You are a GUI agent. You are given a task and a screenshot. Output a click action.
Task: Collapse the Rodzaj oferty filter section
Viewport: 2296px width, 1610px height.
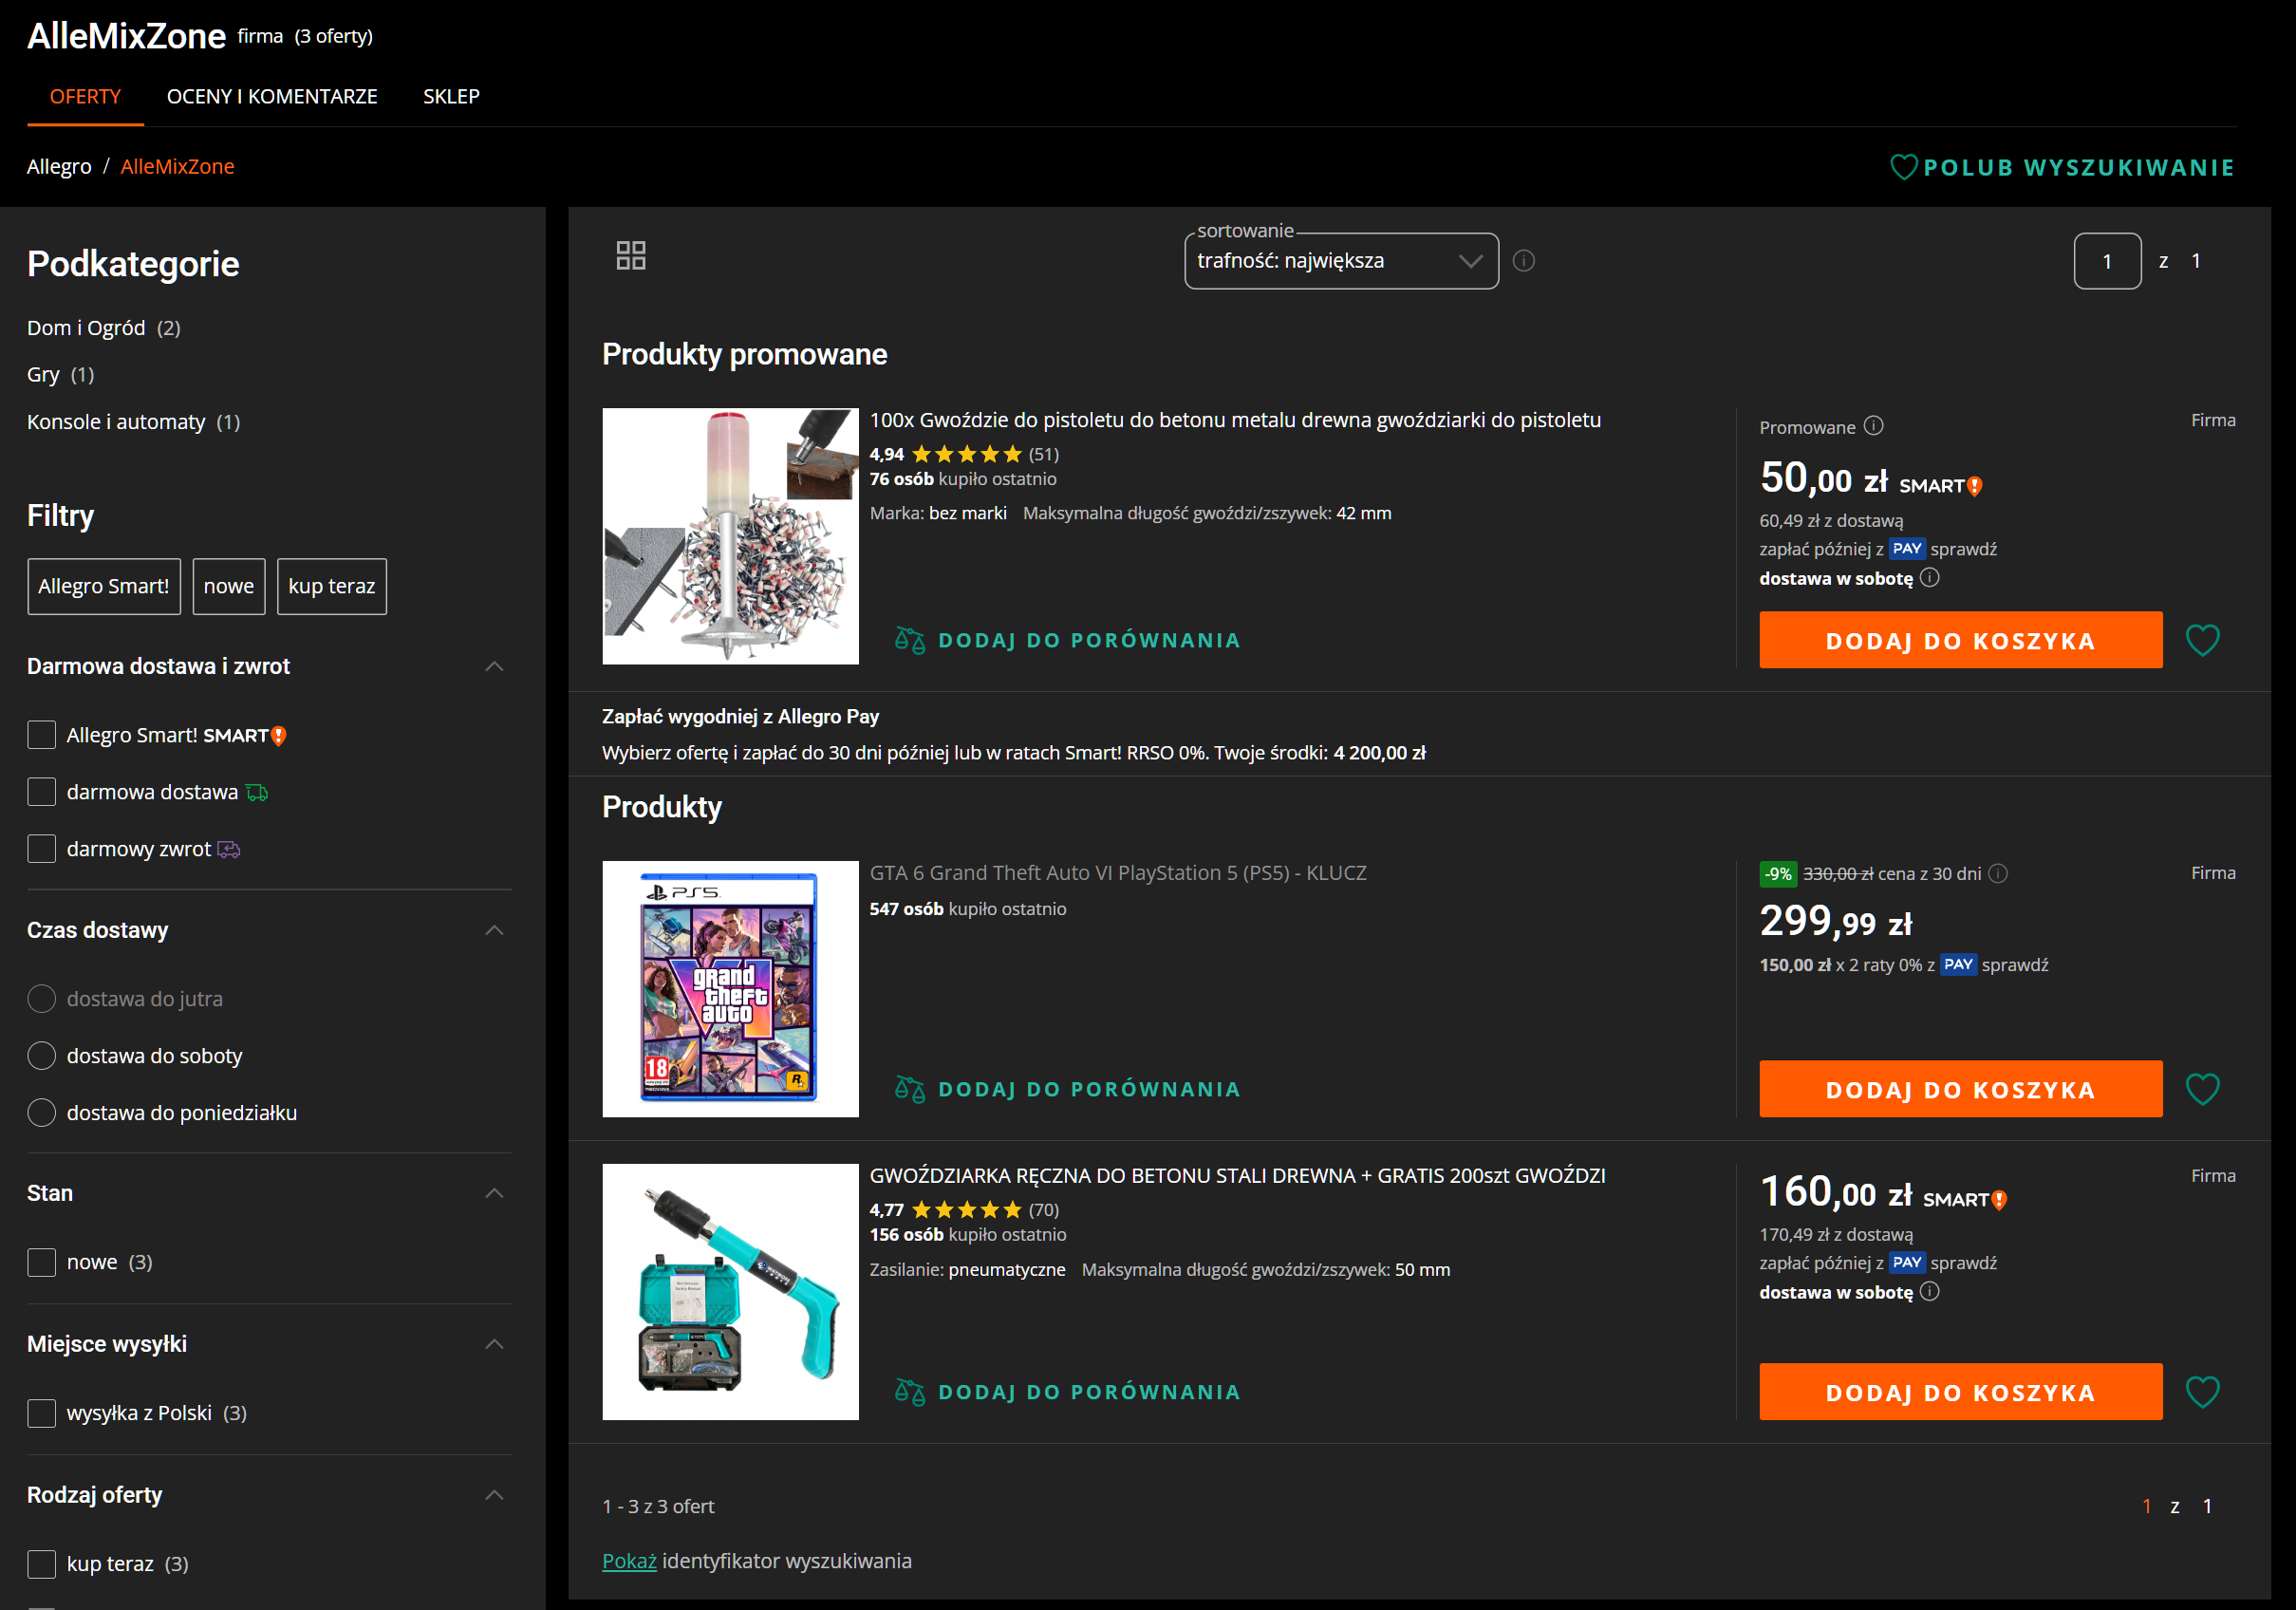click(494, 1495)
